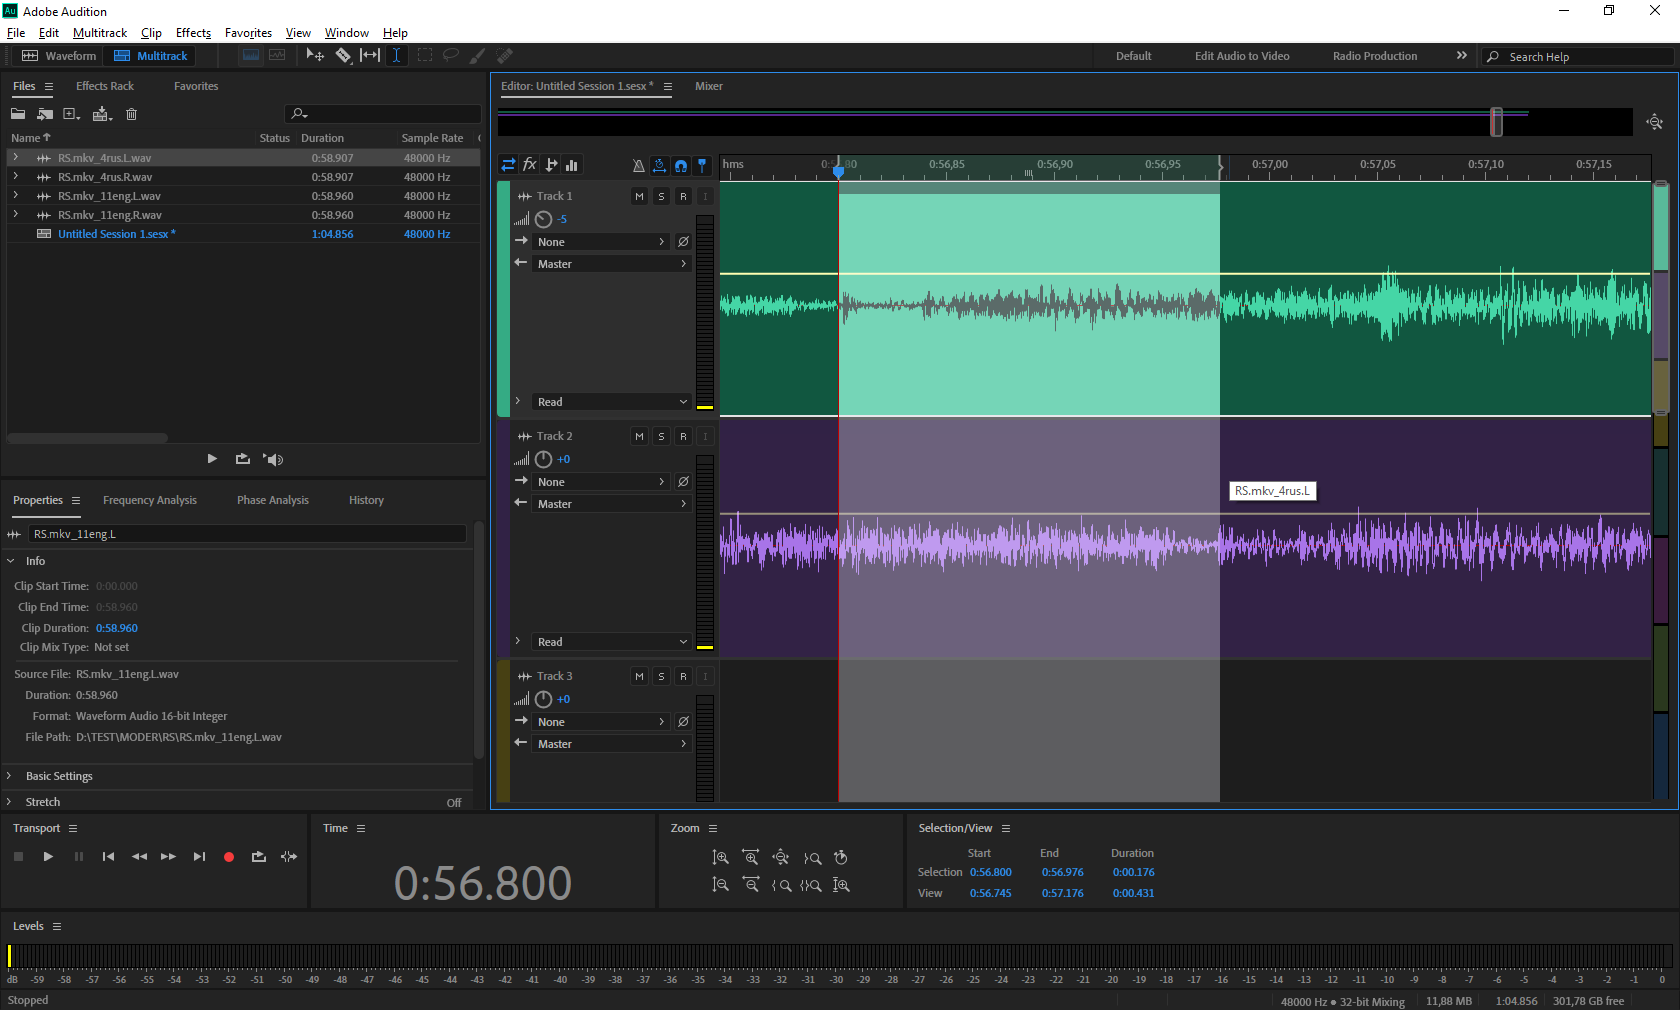Click the Sends button in editor toolbar
Screen dimensions: 1680x1010
551,165
